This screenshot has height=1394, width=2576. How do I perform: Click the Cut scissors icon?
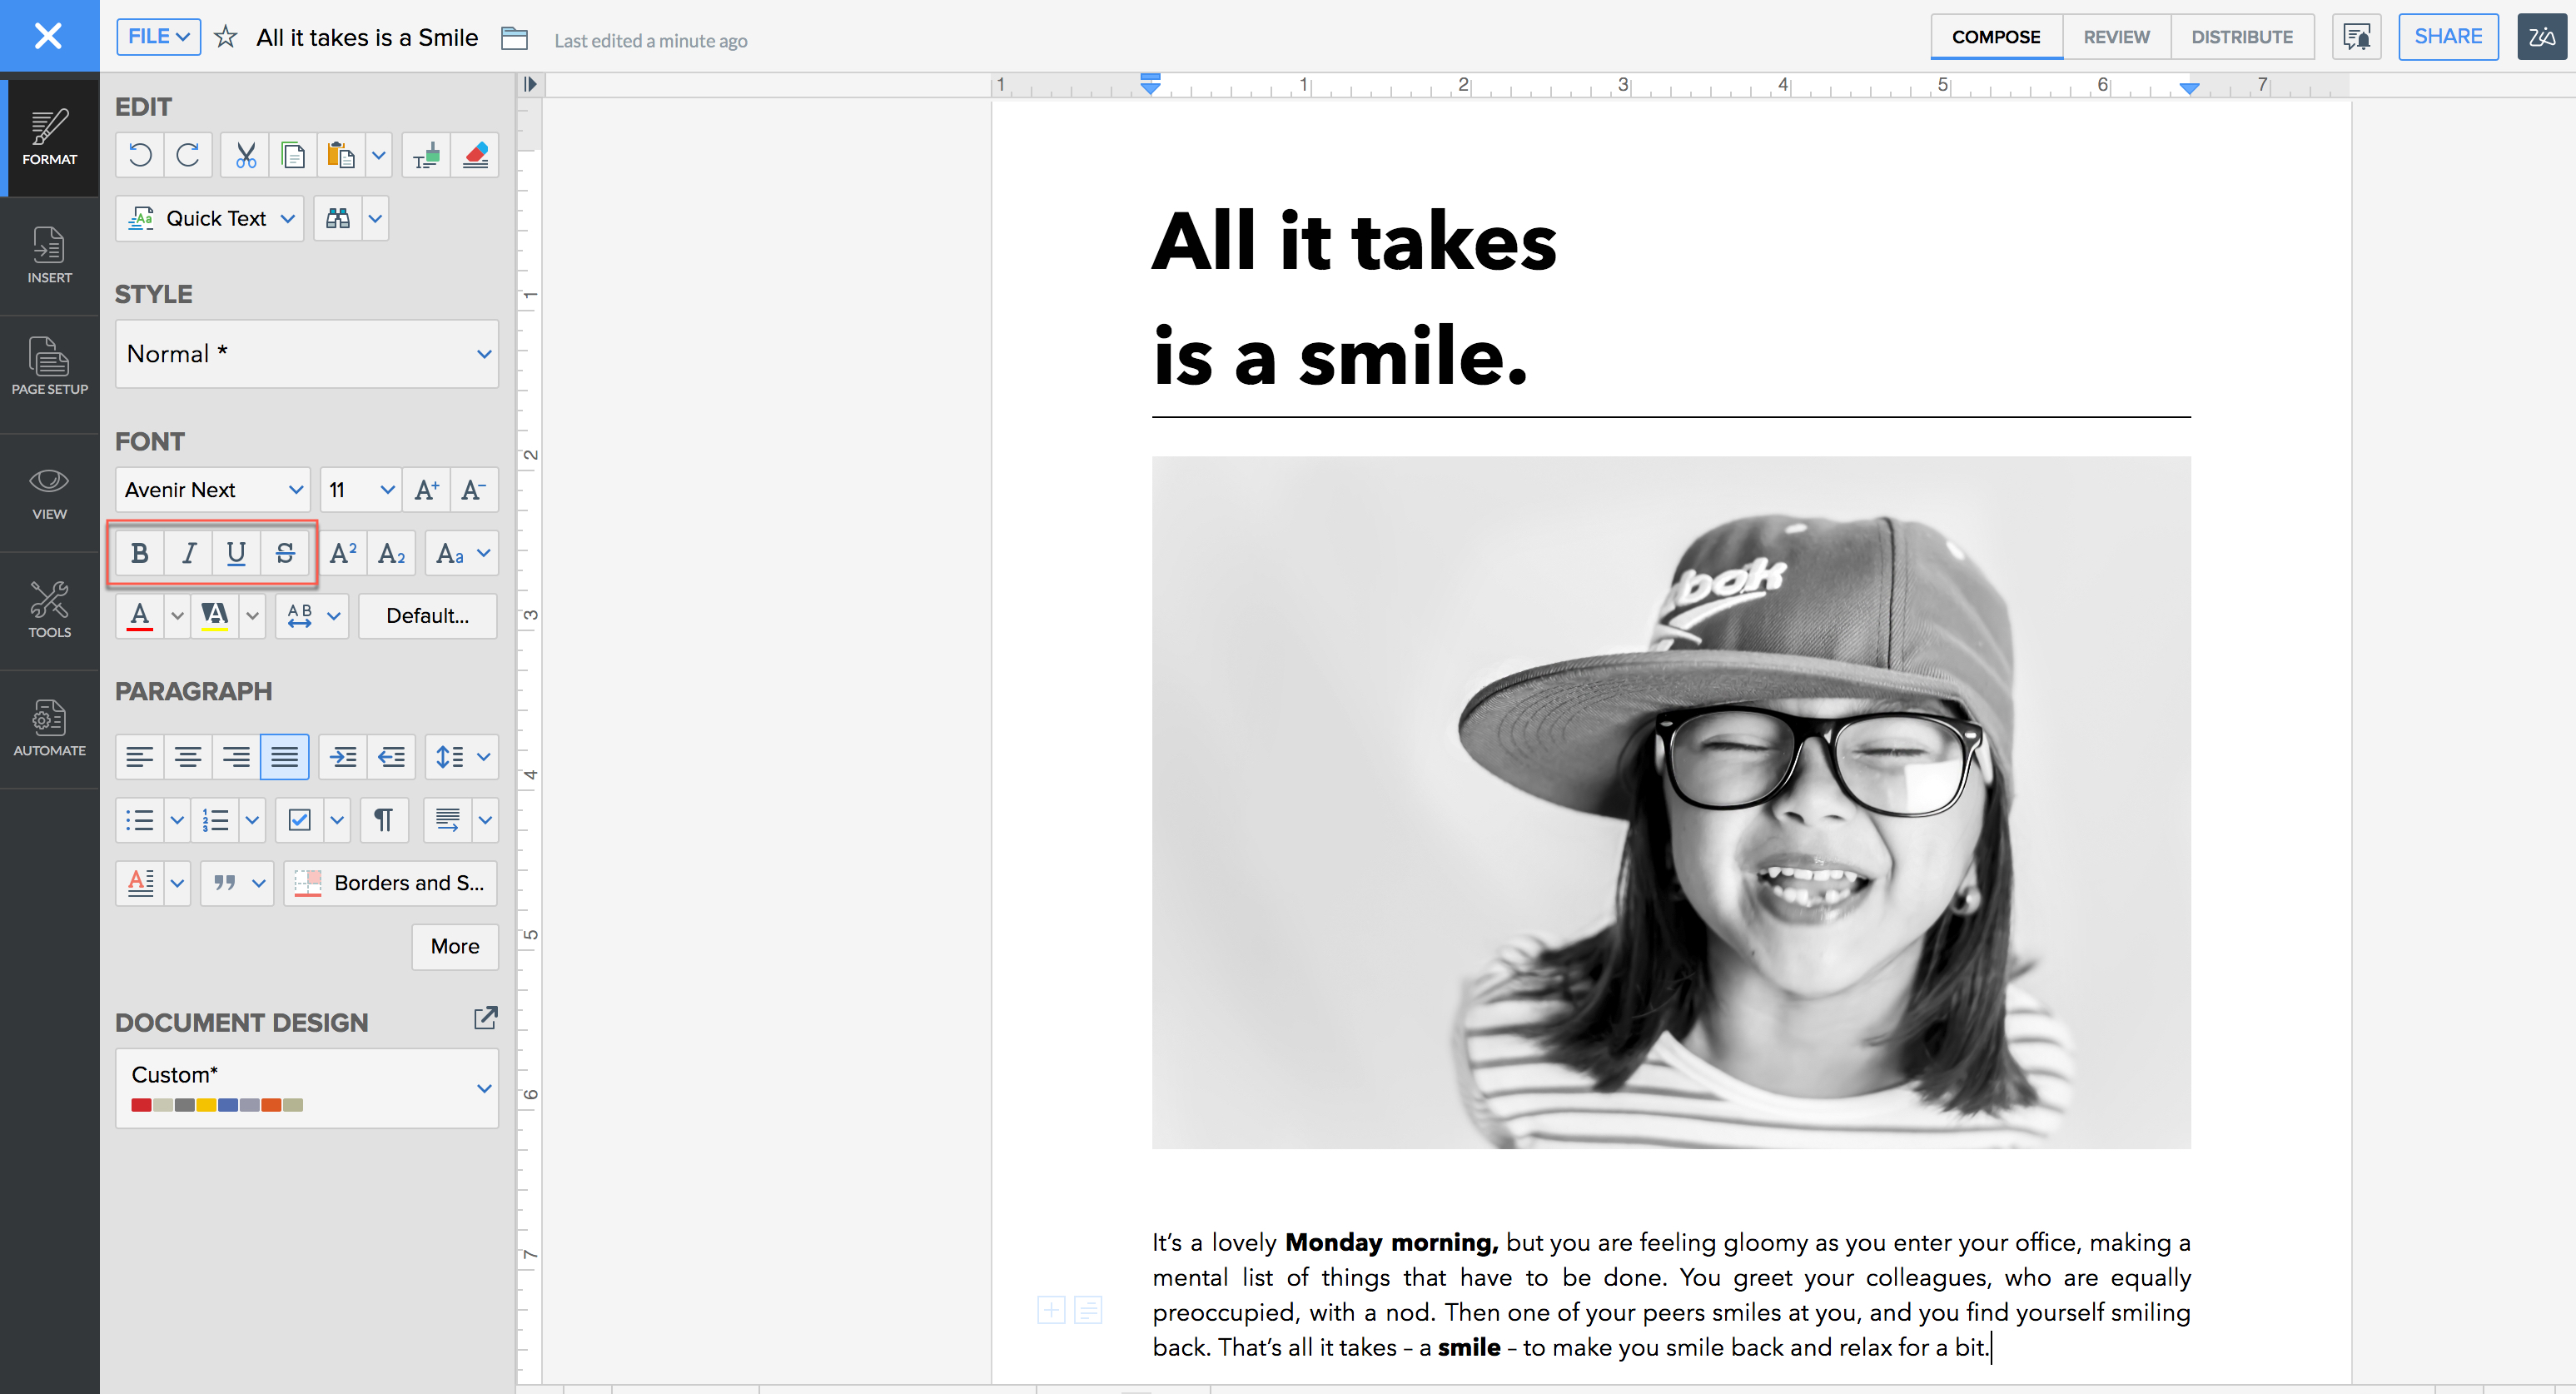coord(245,156)
